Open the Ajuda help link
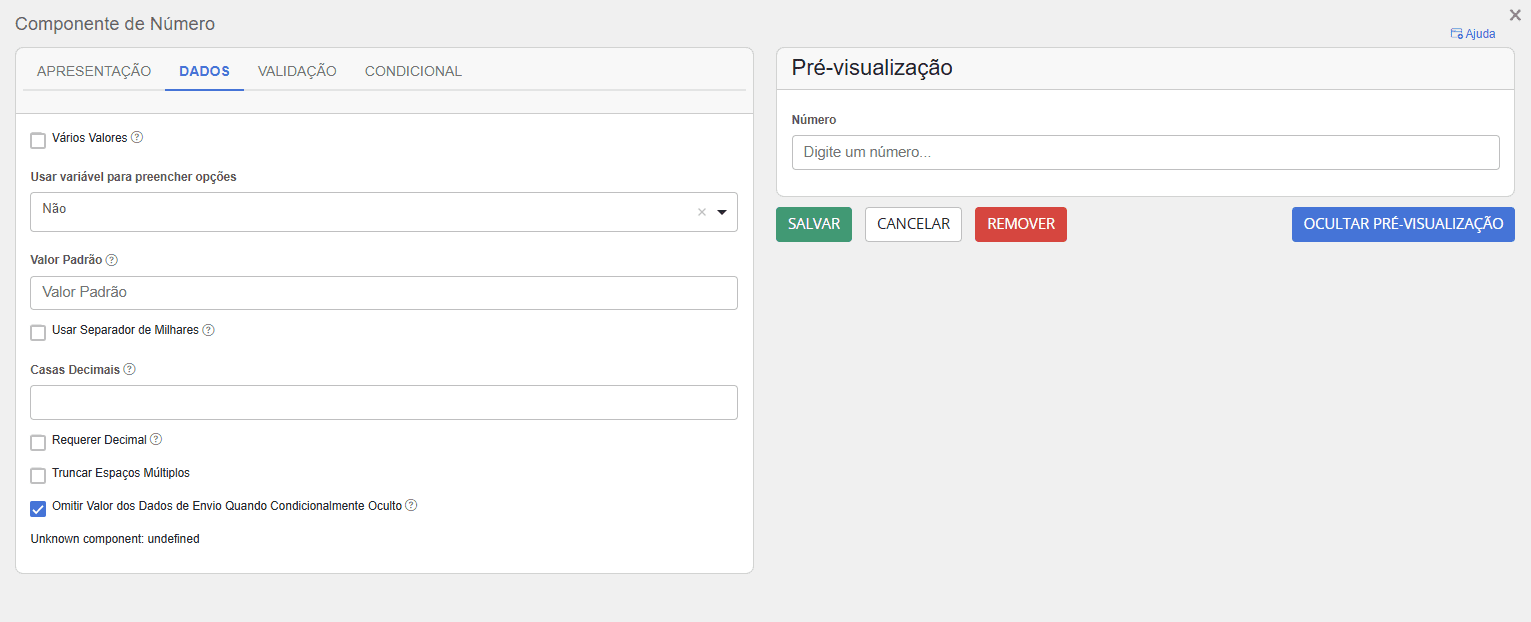This screenshot has width=1531, height=622. click(x=1473, y=34)
